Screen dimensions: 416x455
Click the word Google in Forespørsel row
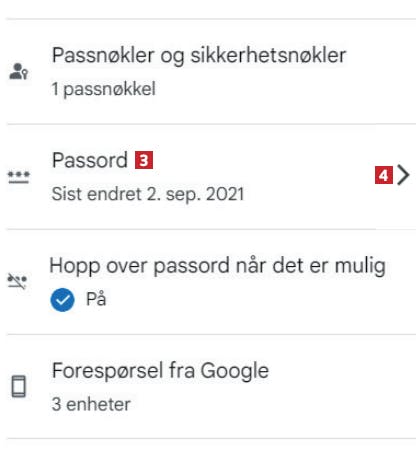[235, 372]
